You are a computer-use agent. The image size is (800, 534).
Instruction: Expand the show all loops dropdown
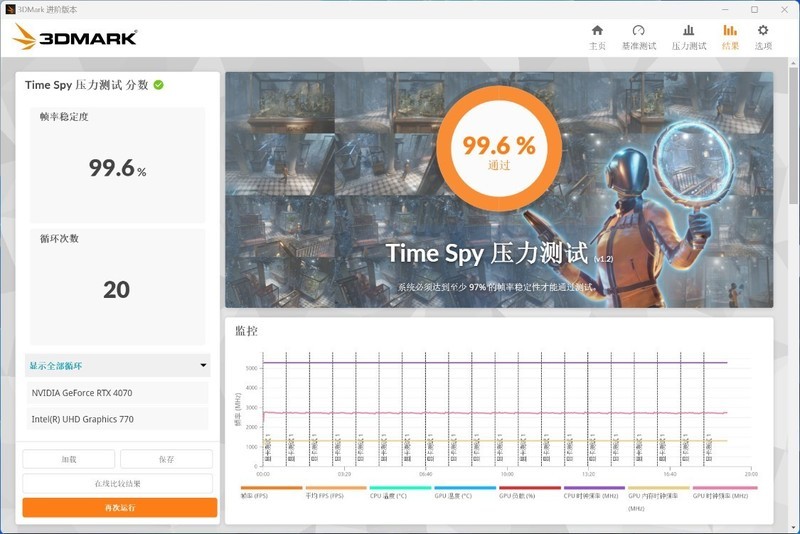[117, 365]
